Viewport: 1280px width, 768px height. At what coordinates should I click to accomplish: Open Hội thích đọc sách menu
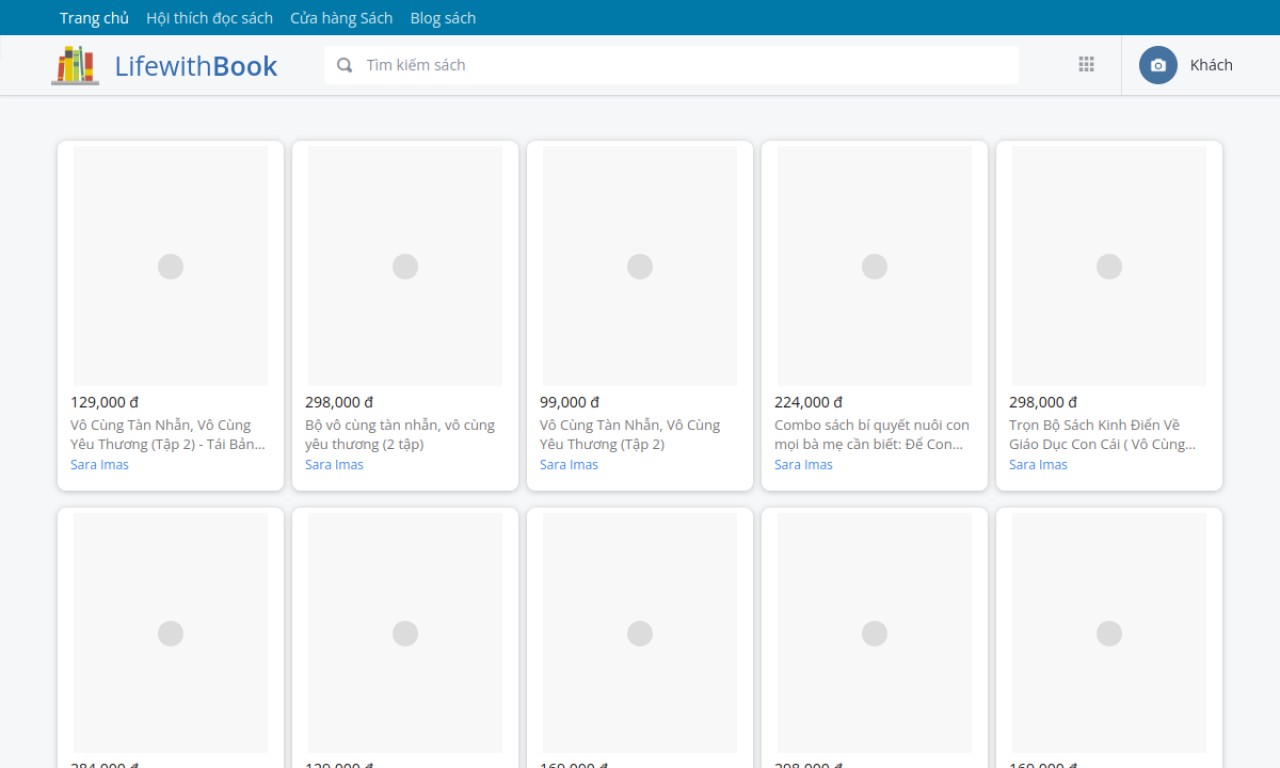coord(209,18)
